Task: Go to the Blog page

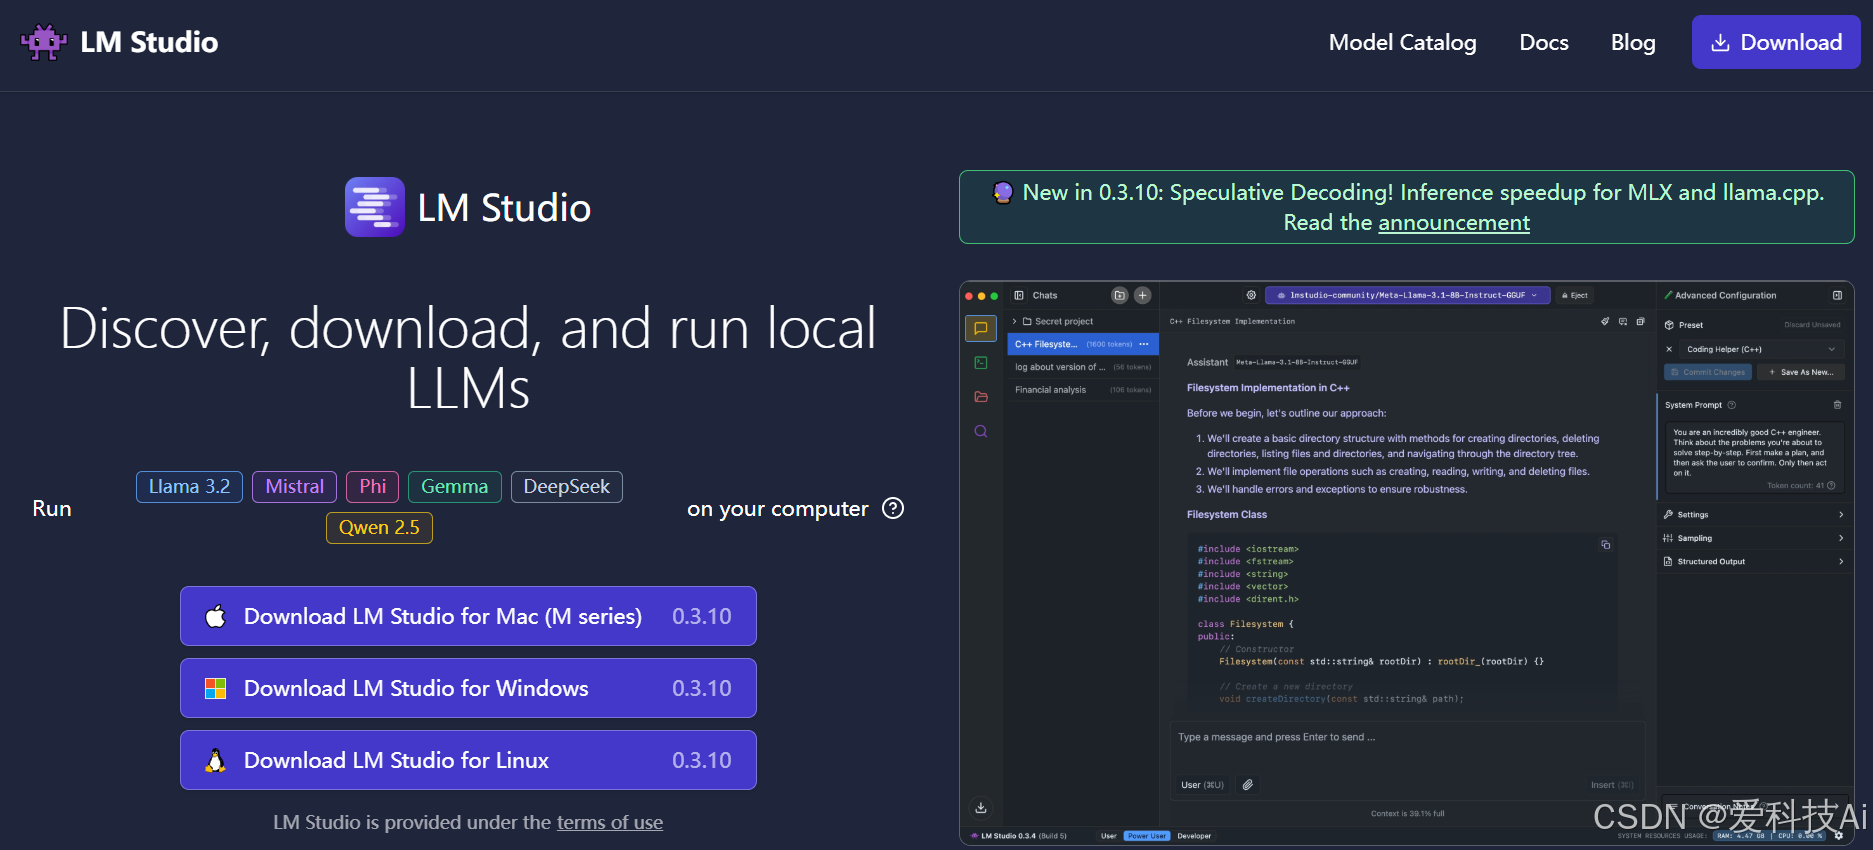Action: tap(1633, 42)
